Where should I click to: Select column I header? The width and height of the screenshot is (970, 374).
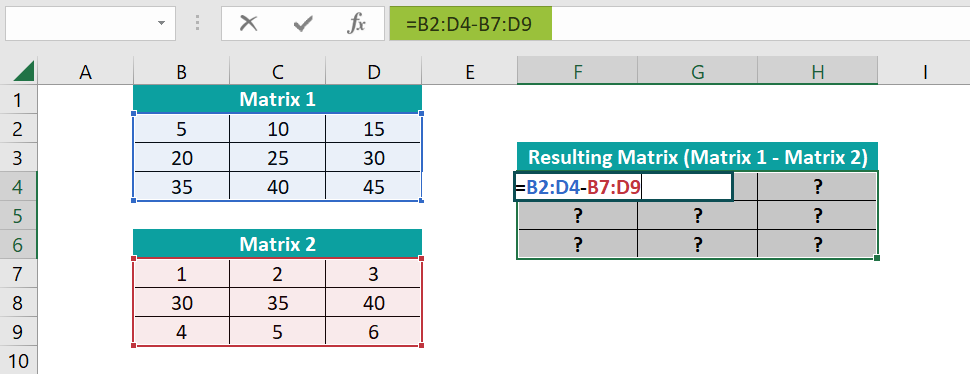[925, 72]
